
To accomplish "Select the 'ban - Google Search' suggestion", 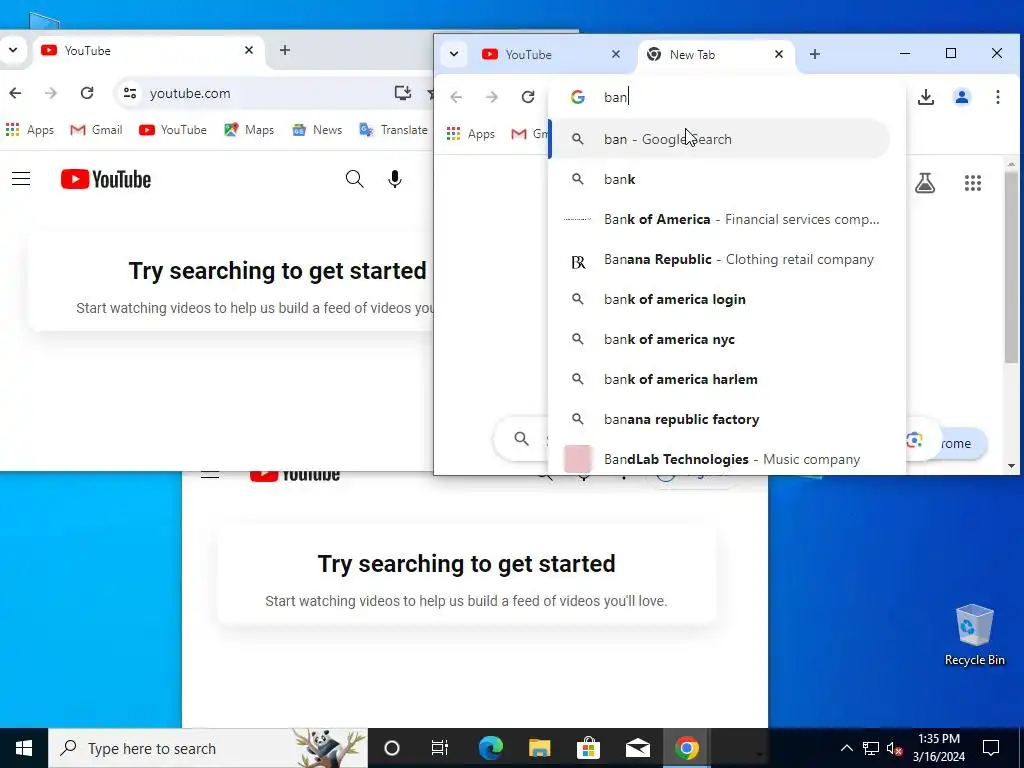I will click(720, 139).
